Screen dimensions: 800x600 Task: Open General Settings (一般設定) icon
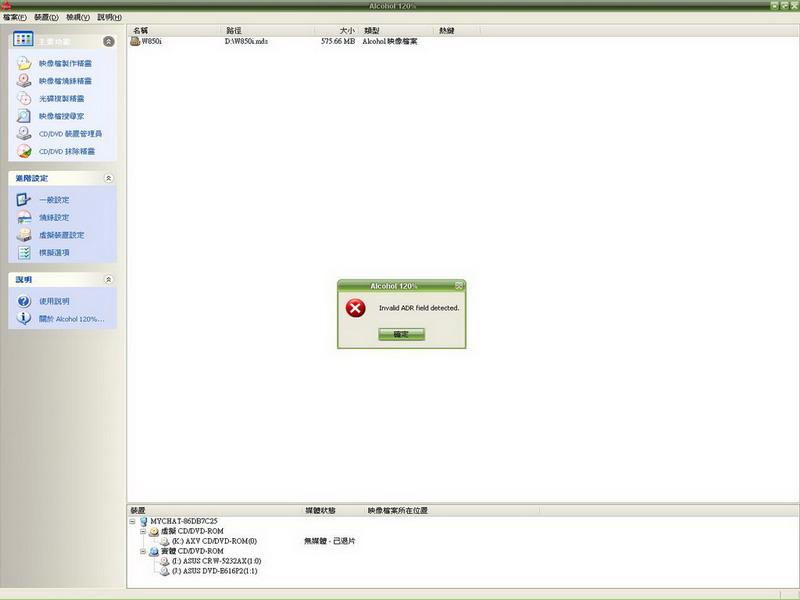23,199
